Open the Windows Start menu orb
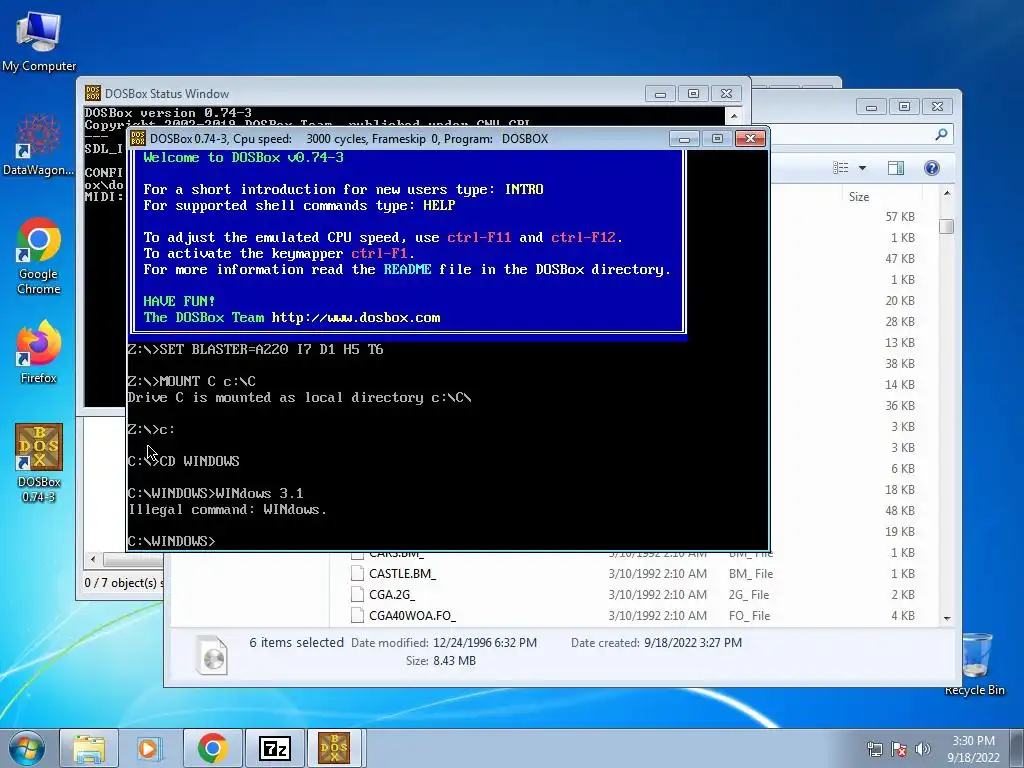The height and width of the screenshot is (768, 1024). [27, 748]
